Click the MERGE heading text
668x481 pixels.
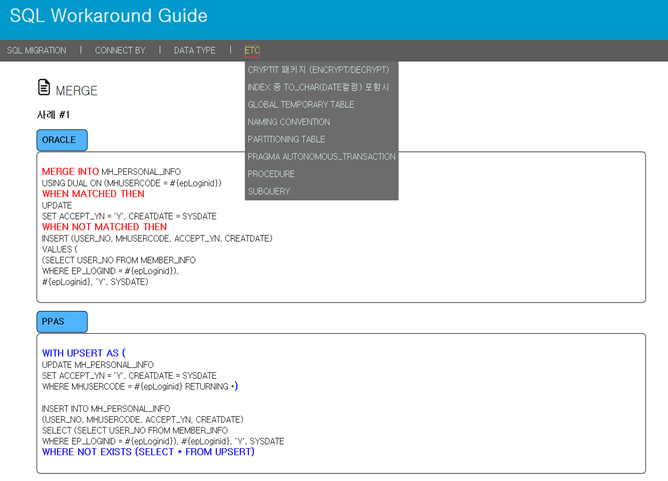click(x=76, y=91)
